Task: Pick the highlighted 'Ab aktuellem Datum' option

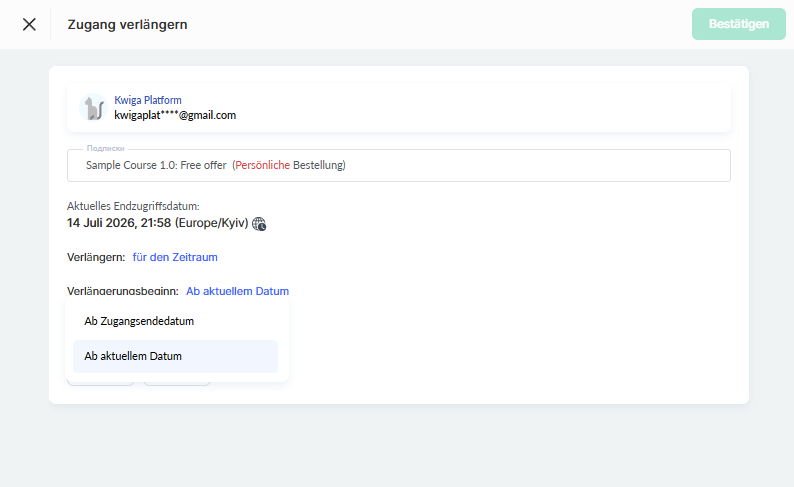Action: pos(175,356)
